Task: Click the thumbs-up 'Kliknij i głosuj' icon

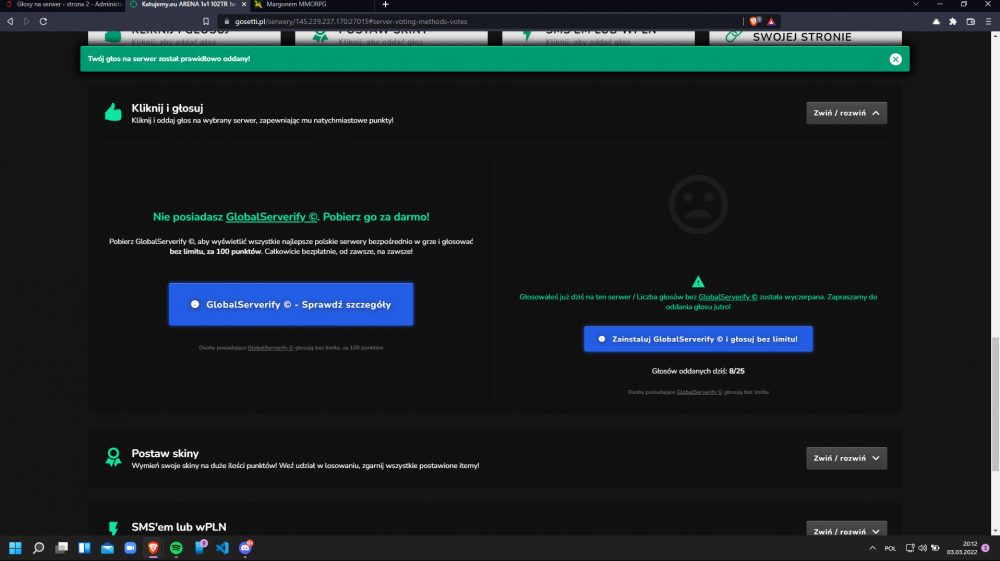Action: 114,112
